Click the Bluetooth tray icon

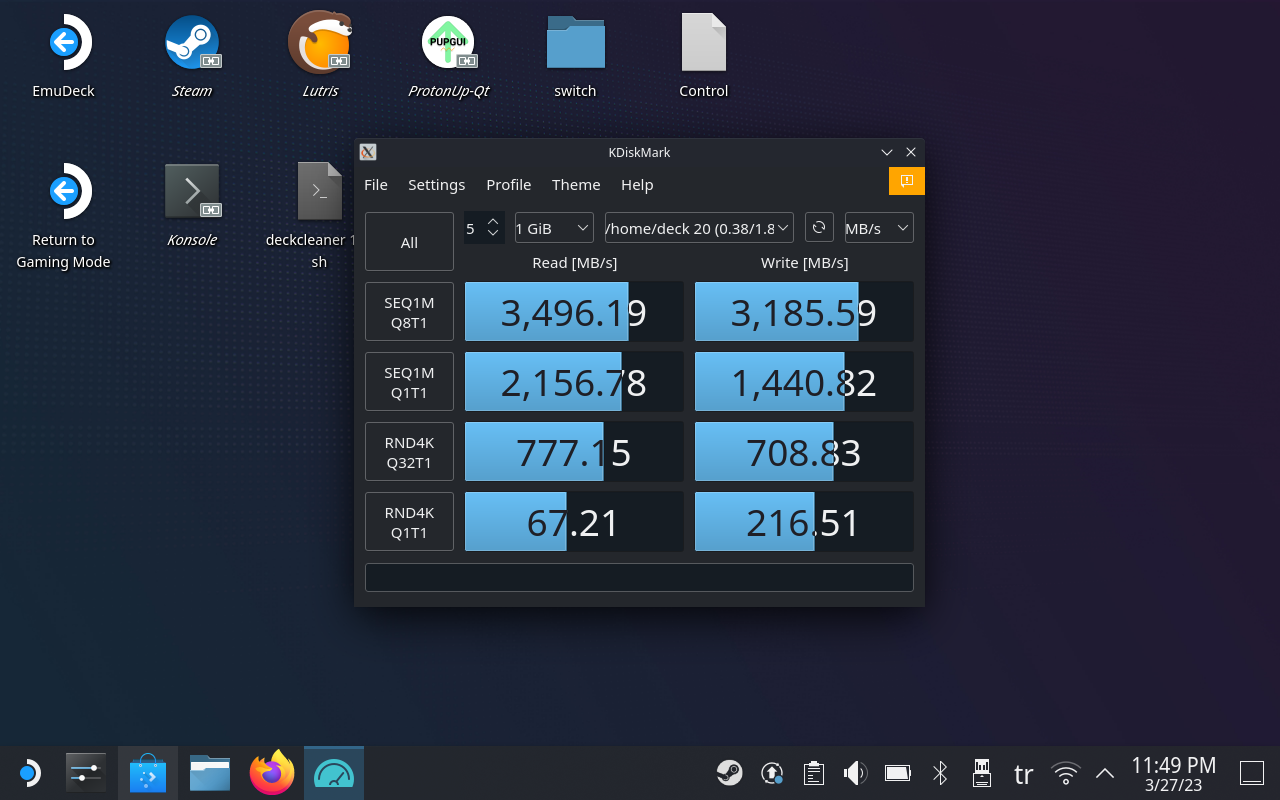(939, 773)
